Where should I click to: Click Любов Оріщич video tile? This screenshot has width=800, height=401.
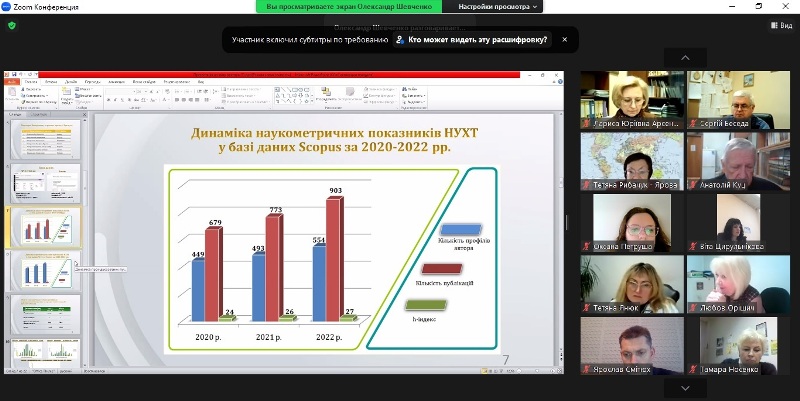tap(738, 284)
